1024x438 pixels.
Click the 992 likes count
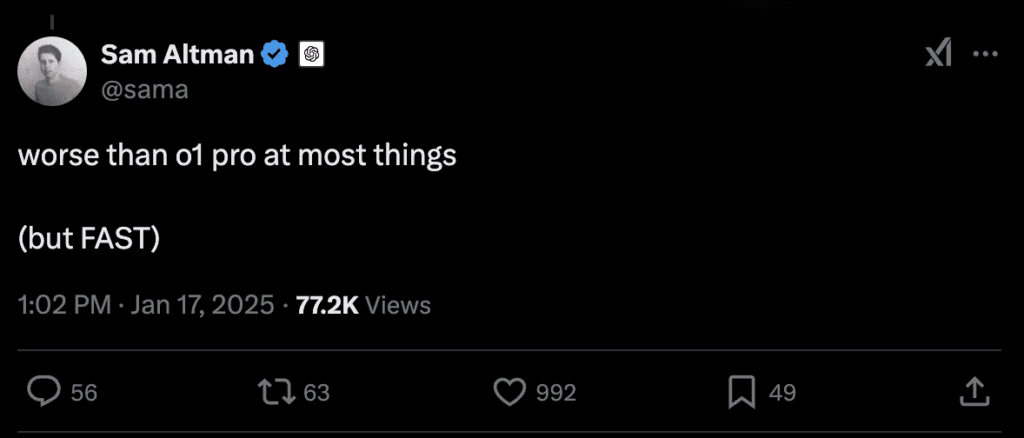click(556, 393)
